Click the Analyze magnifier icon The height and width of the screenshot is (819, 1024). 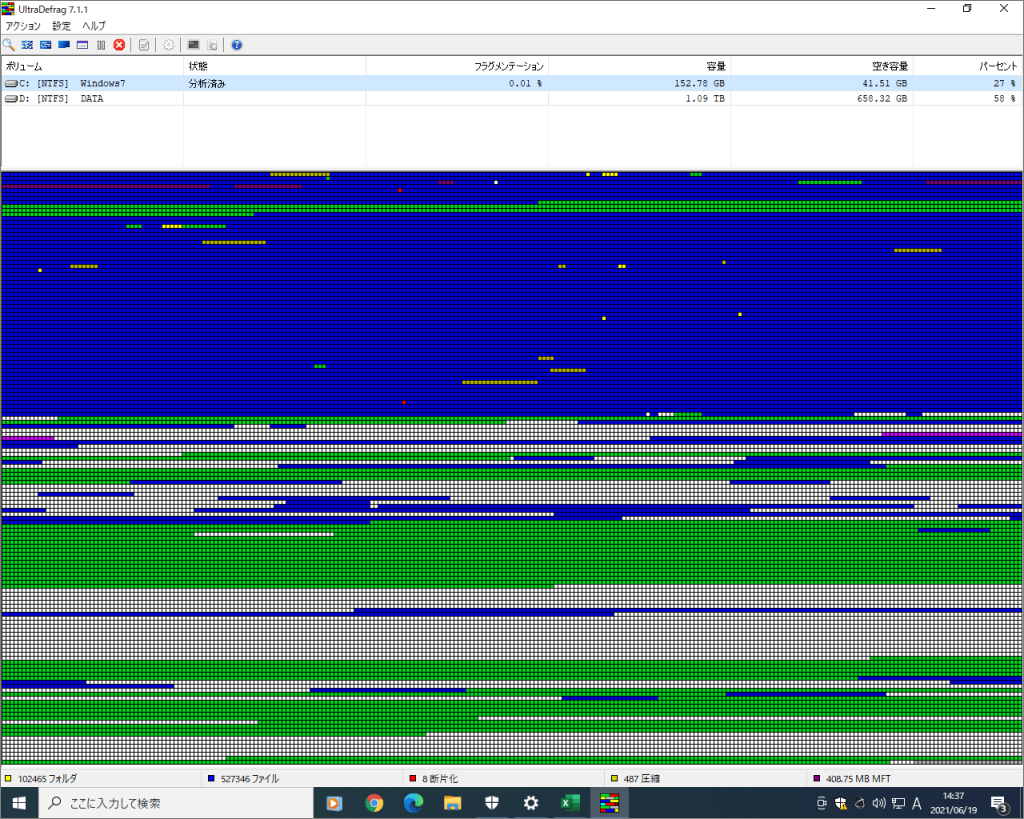coord(8,44)
